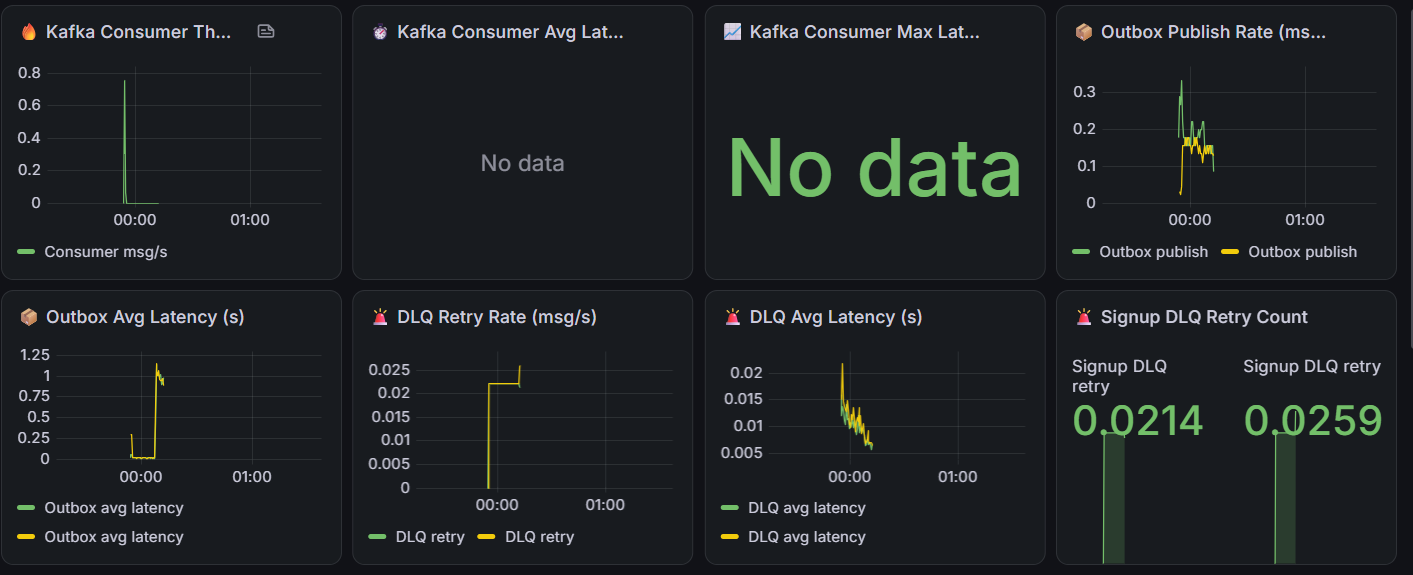The height and width of the screenshot is (575, 1413).
Task: Click the alarm clock icon on Avg Latency panel
Action: [x=380, y=31]
